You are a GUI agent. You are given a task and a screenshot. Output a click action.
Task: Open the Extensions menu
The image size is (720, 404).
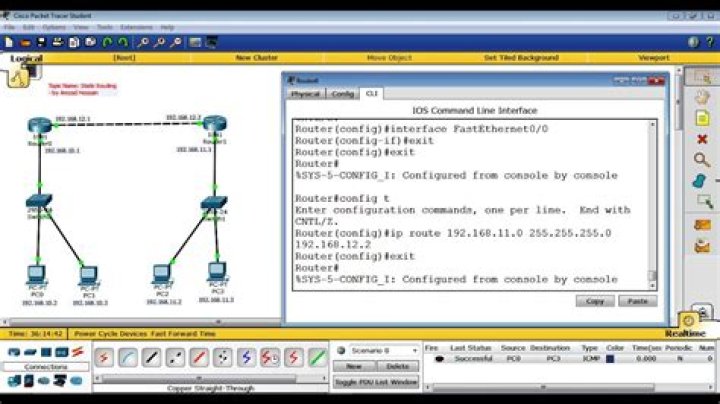(136, 27)
